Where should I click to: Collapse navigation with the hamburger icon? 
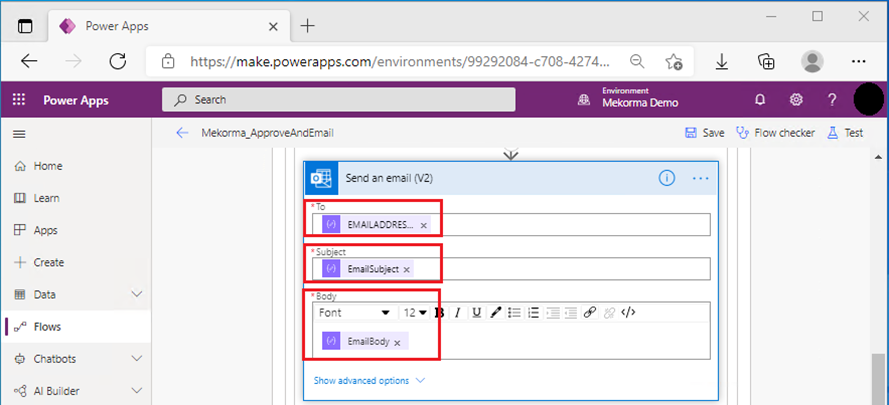point(19,134)
